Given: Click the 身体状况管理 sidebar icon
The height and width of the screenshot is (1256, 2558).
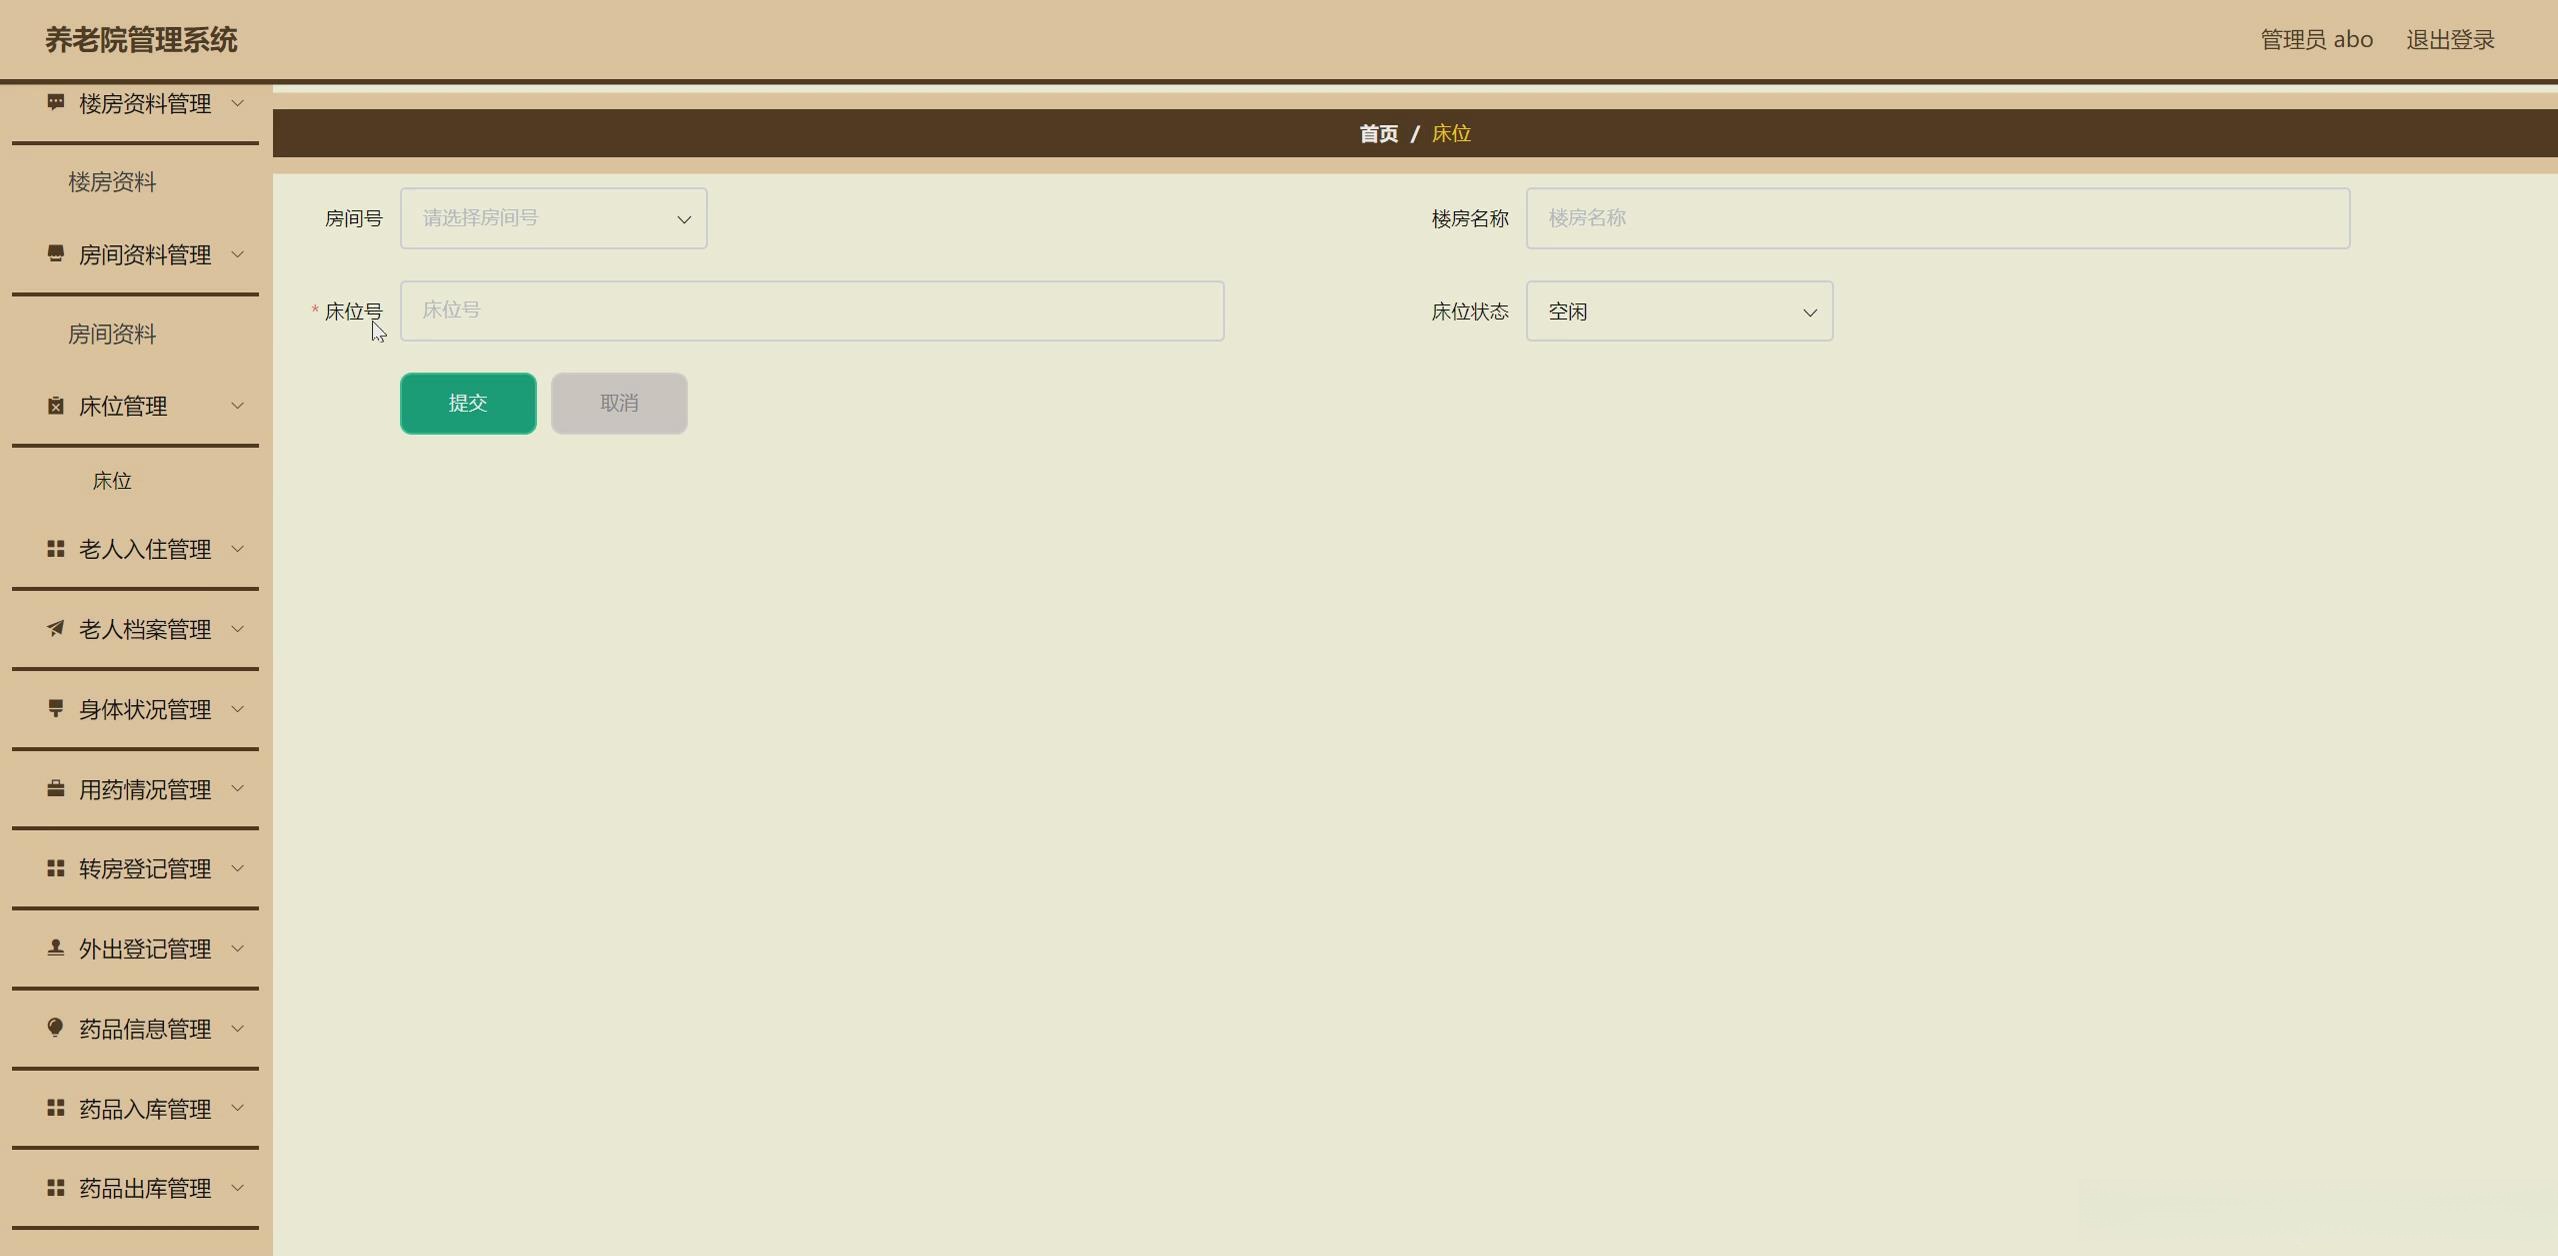Looking at the screenshot, I should point(56,709).
